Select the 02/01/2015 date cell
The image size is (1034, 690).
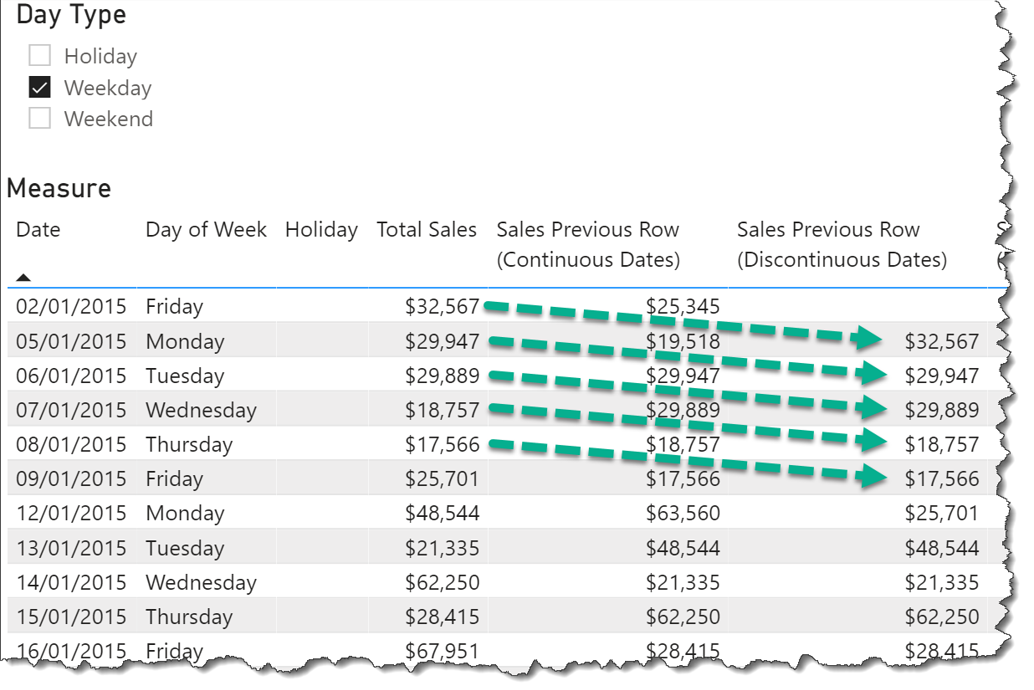point(71,306)
